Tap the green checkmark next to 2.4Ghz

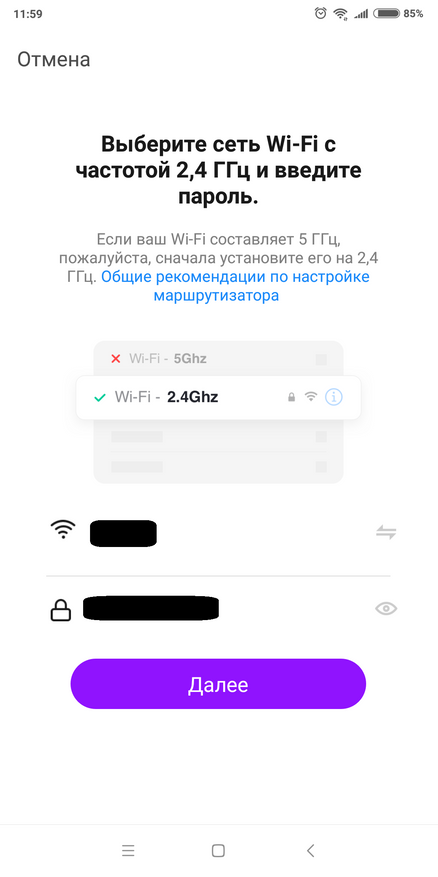point(100,398)
